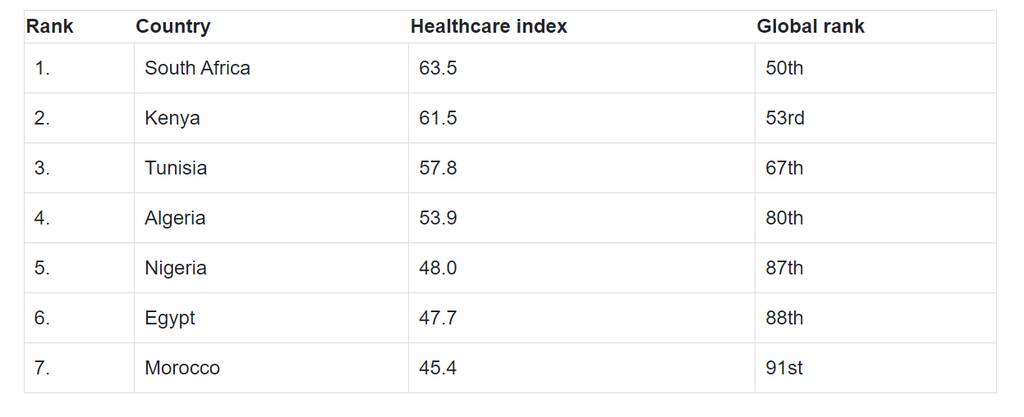This screenshot has height=417, width=1024.
Task: Click the Morocco cell
Action: (x=182, y=368)
